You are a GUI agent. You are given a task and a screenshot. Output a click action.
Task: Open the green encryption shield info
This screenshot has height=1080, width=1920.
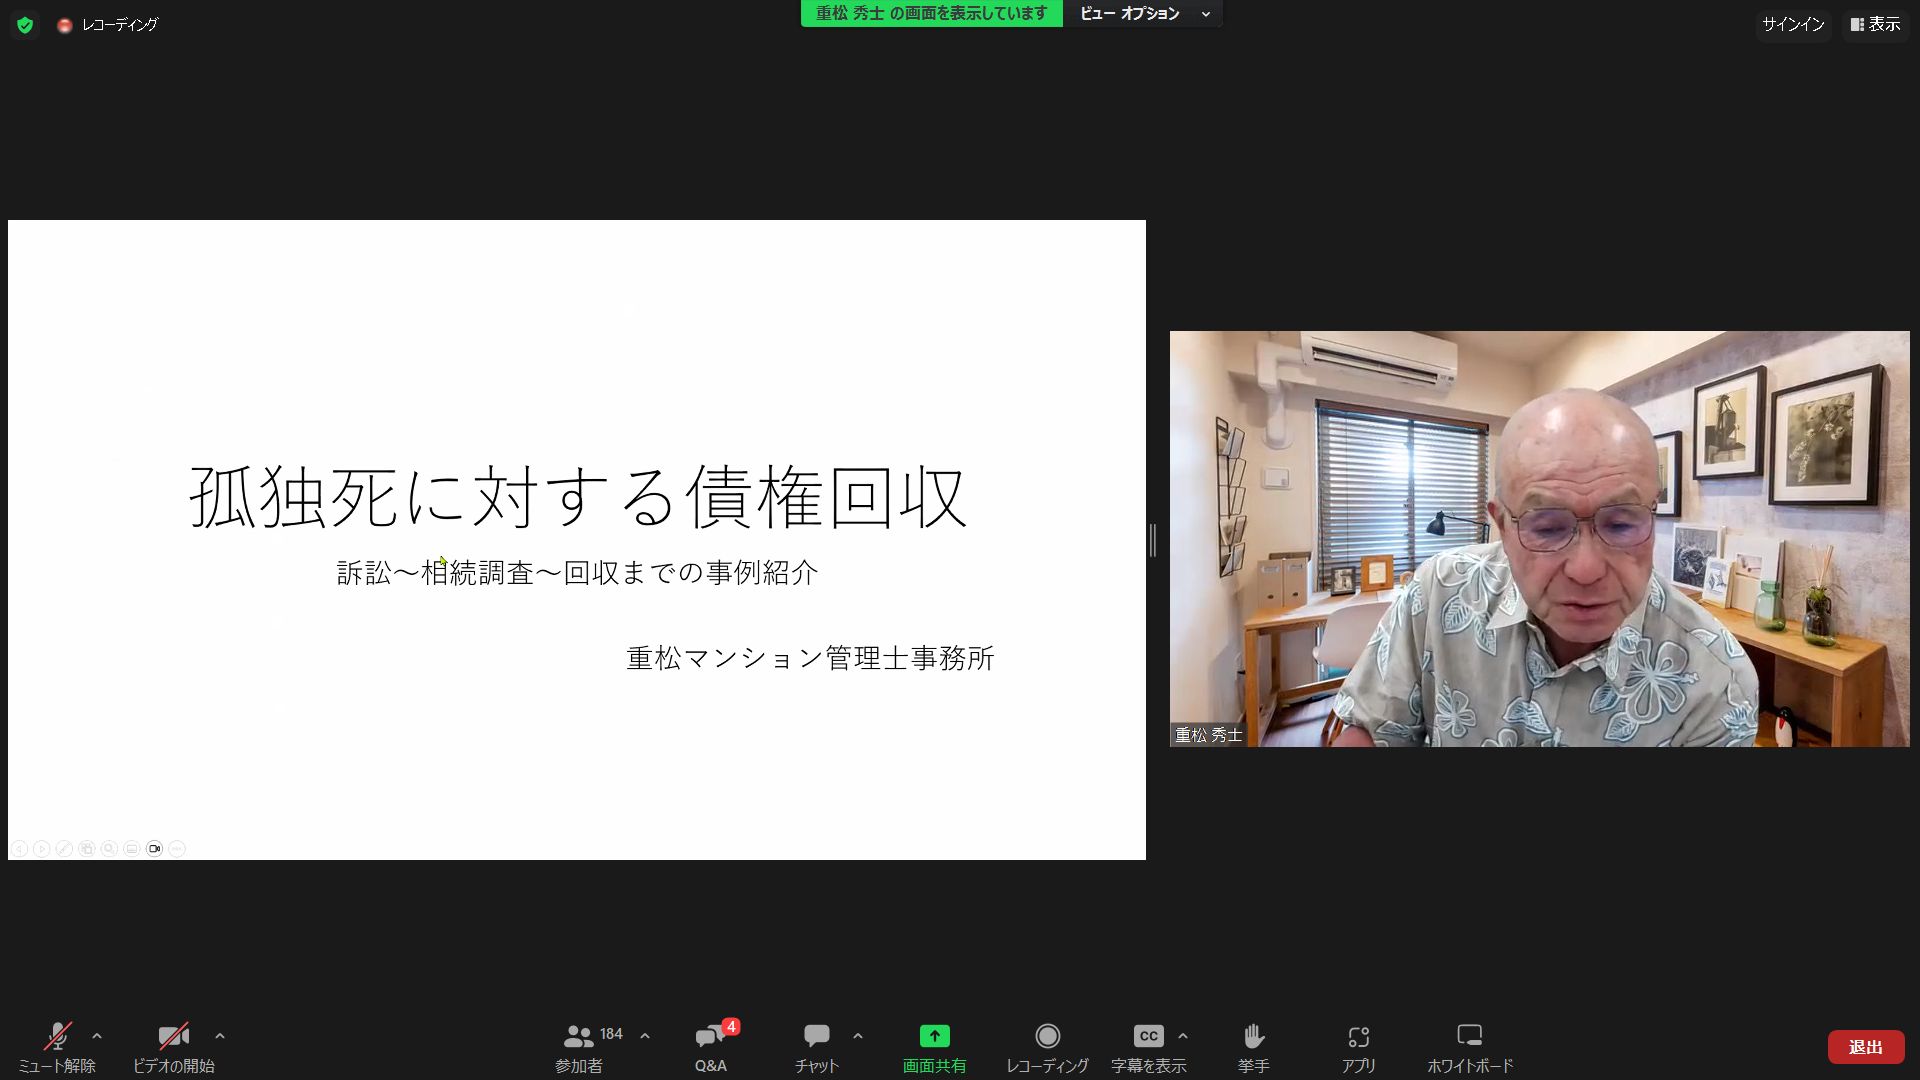(25, 25)
